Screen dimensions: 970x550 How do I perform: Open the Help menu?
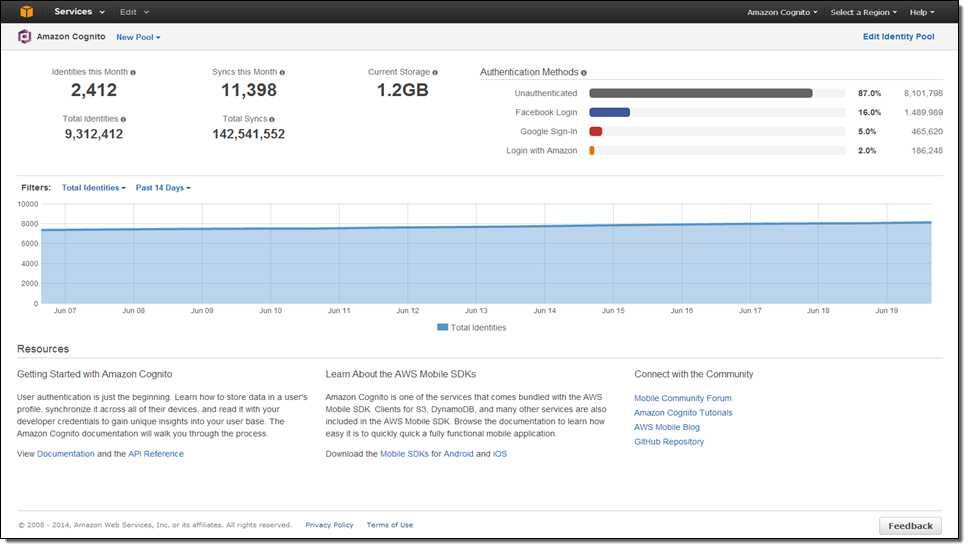tap(921, 12)
